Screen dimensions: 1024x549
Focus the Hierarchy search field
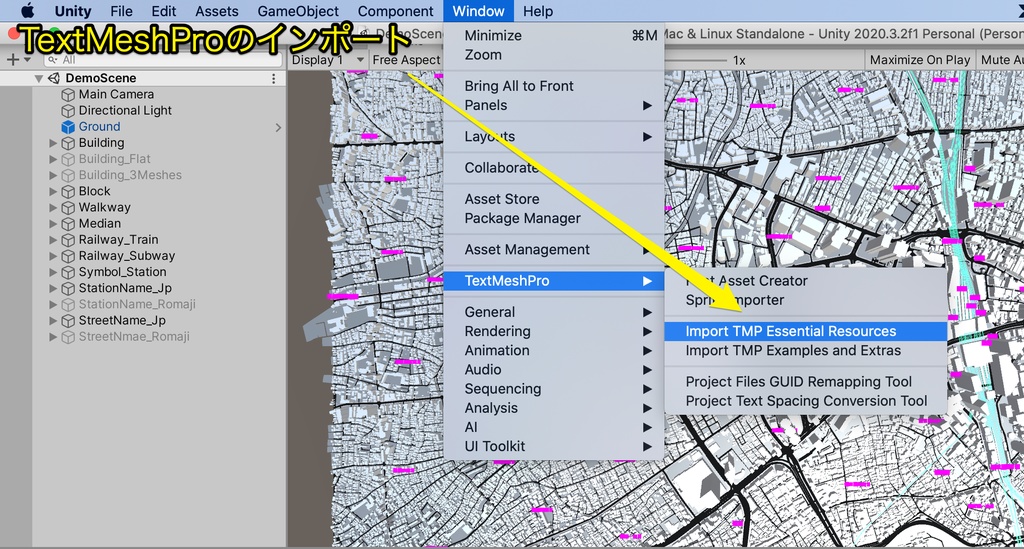point(163,60)
